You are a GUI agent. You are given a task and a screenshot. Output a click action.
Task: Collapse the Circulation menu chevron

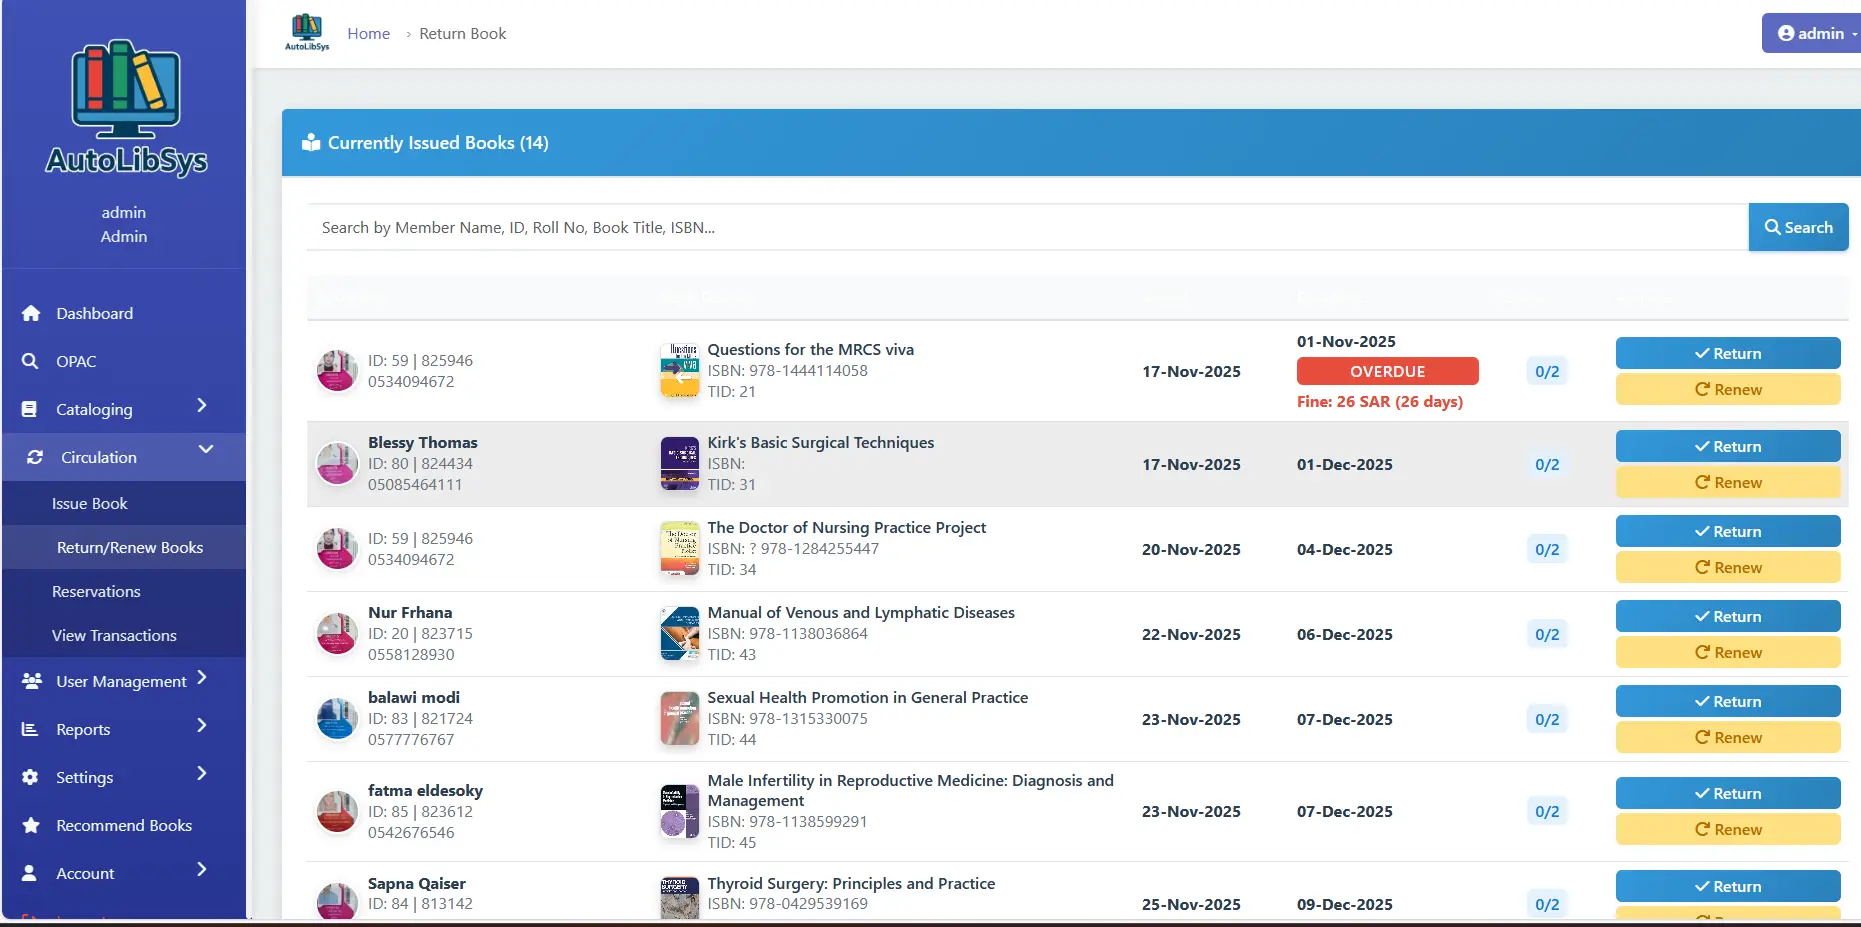pyautogui.click(x=206, y=449)
